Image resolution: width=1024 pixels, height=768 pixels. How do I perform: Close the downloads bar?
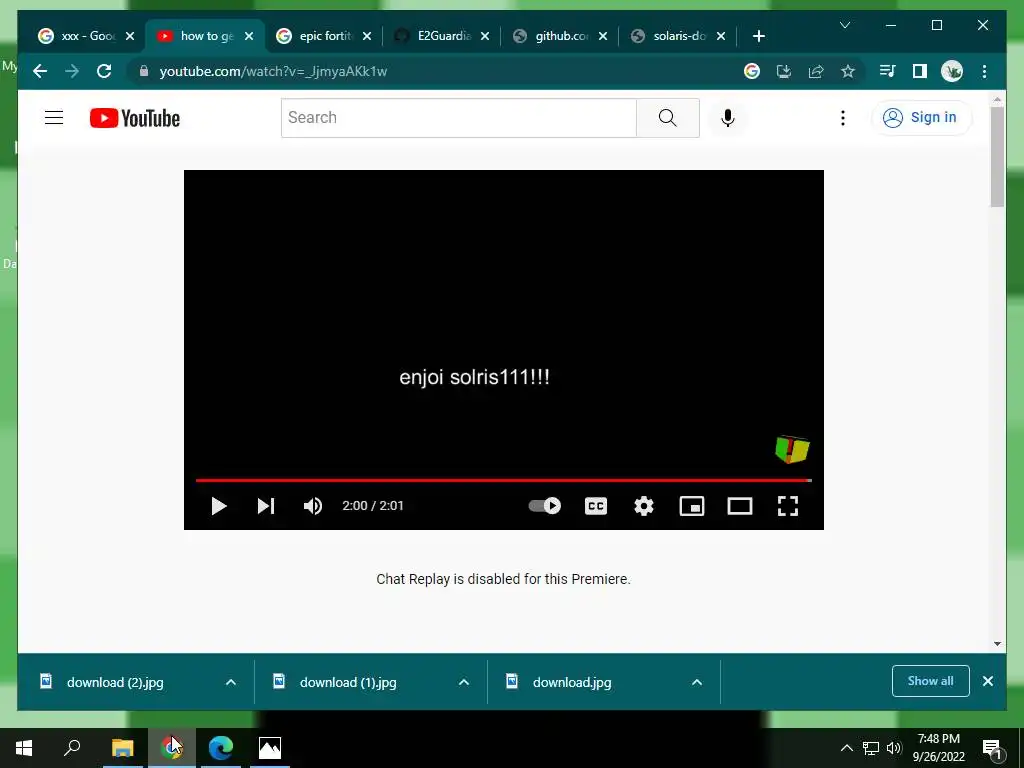tap(988, 681)
